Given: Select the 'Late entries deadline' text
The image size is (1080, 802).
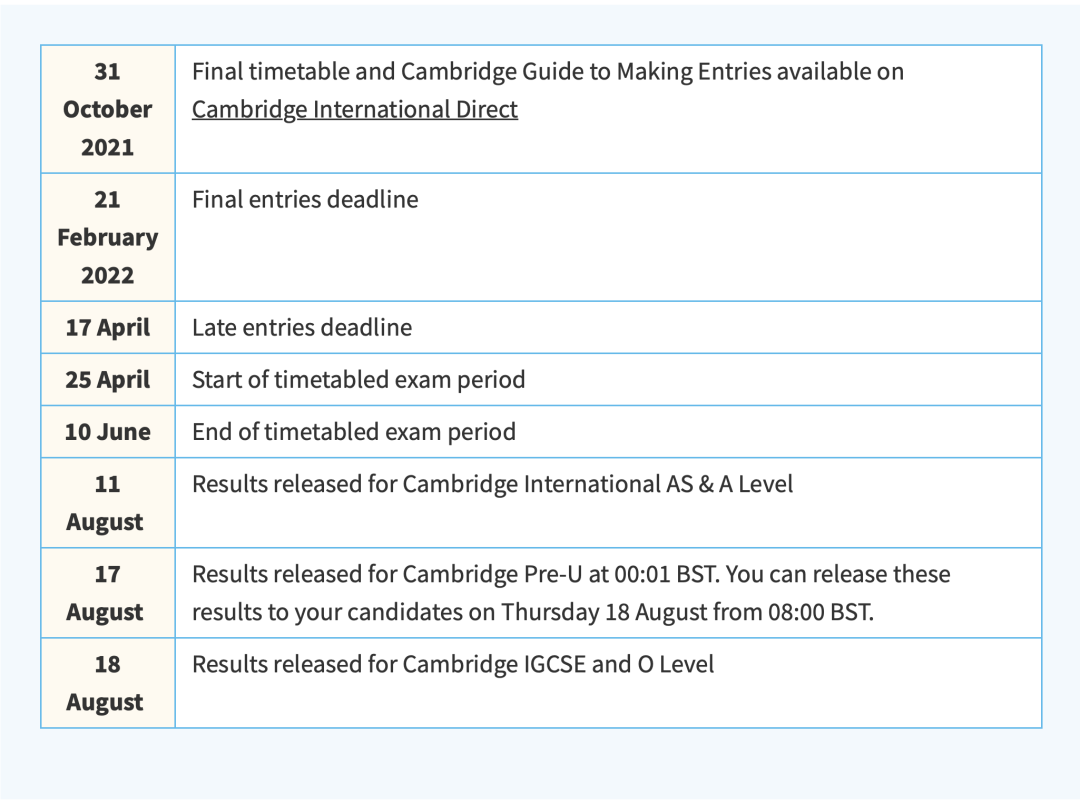Looking at the screenshot, I should click(x=301, y=328).
